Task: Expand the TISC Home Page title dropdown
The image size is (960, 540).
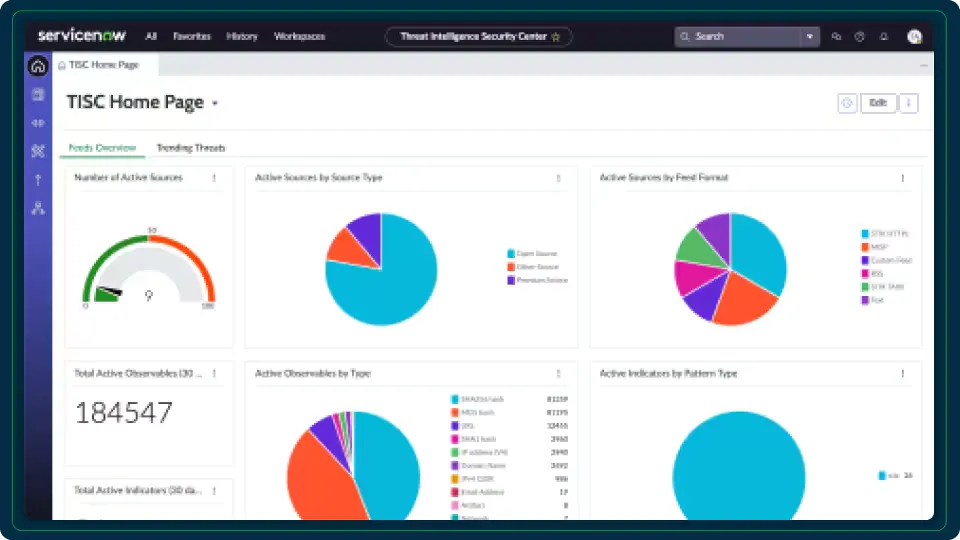Action: [215, 103]
